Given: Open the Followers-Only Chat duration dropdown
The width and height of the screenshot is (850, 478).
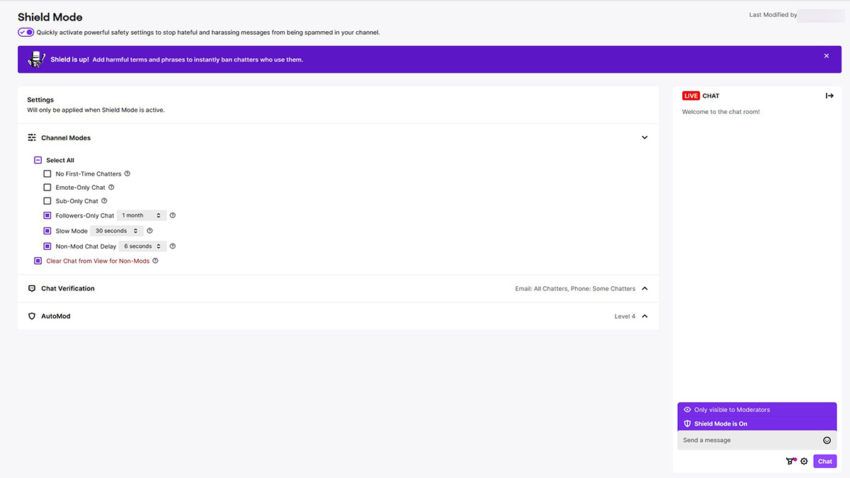Looking at the screenshot, I should [x=140, y=216].
